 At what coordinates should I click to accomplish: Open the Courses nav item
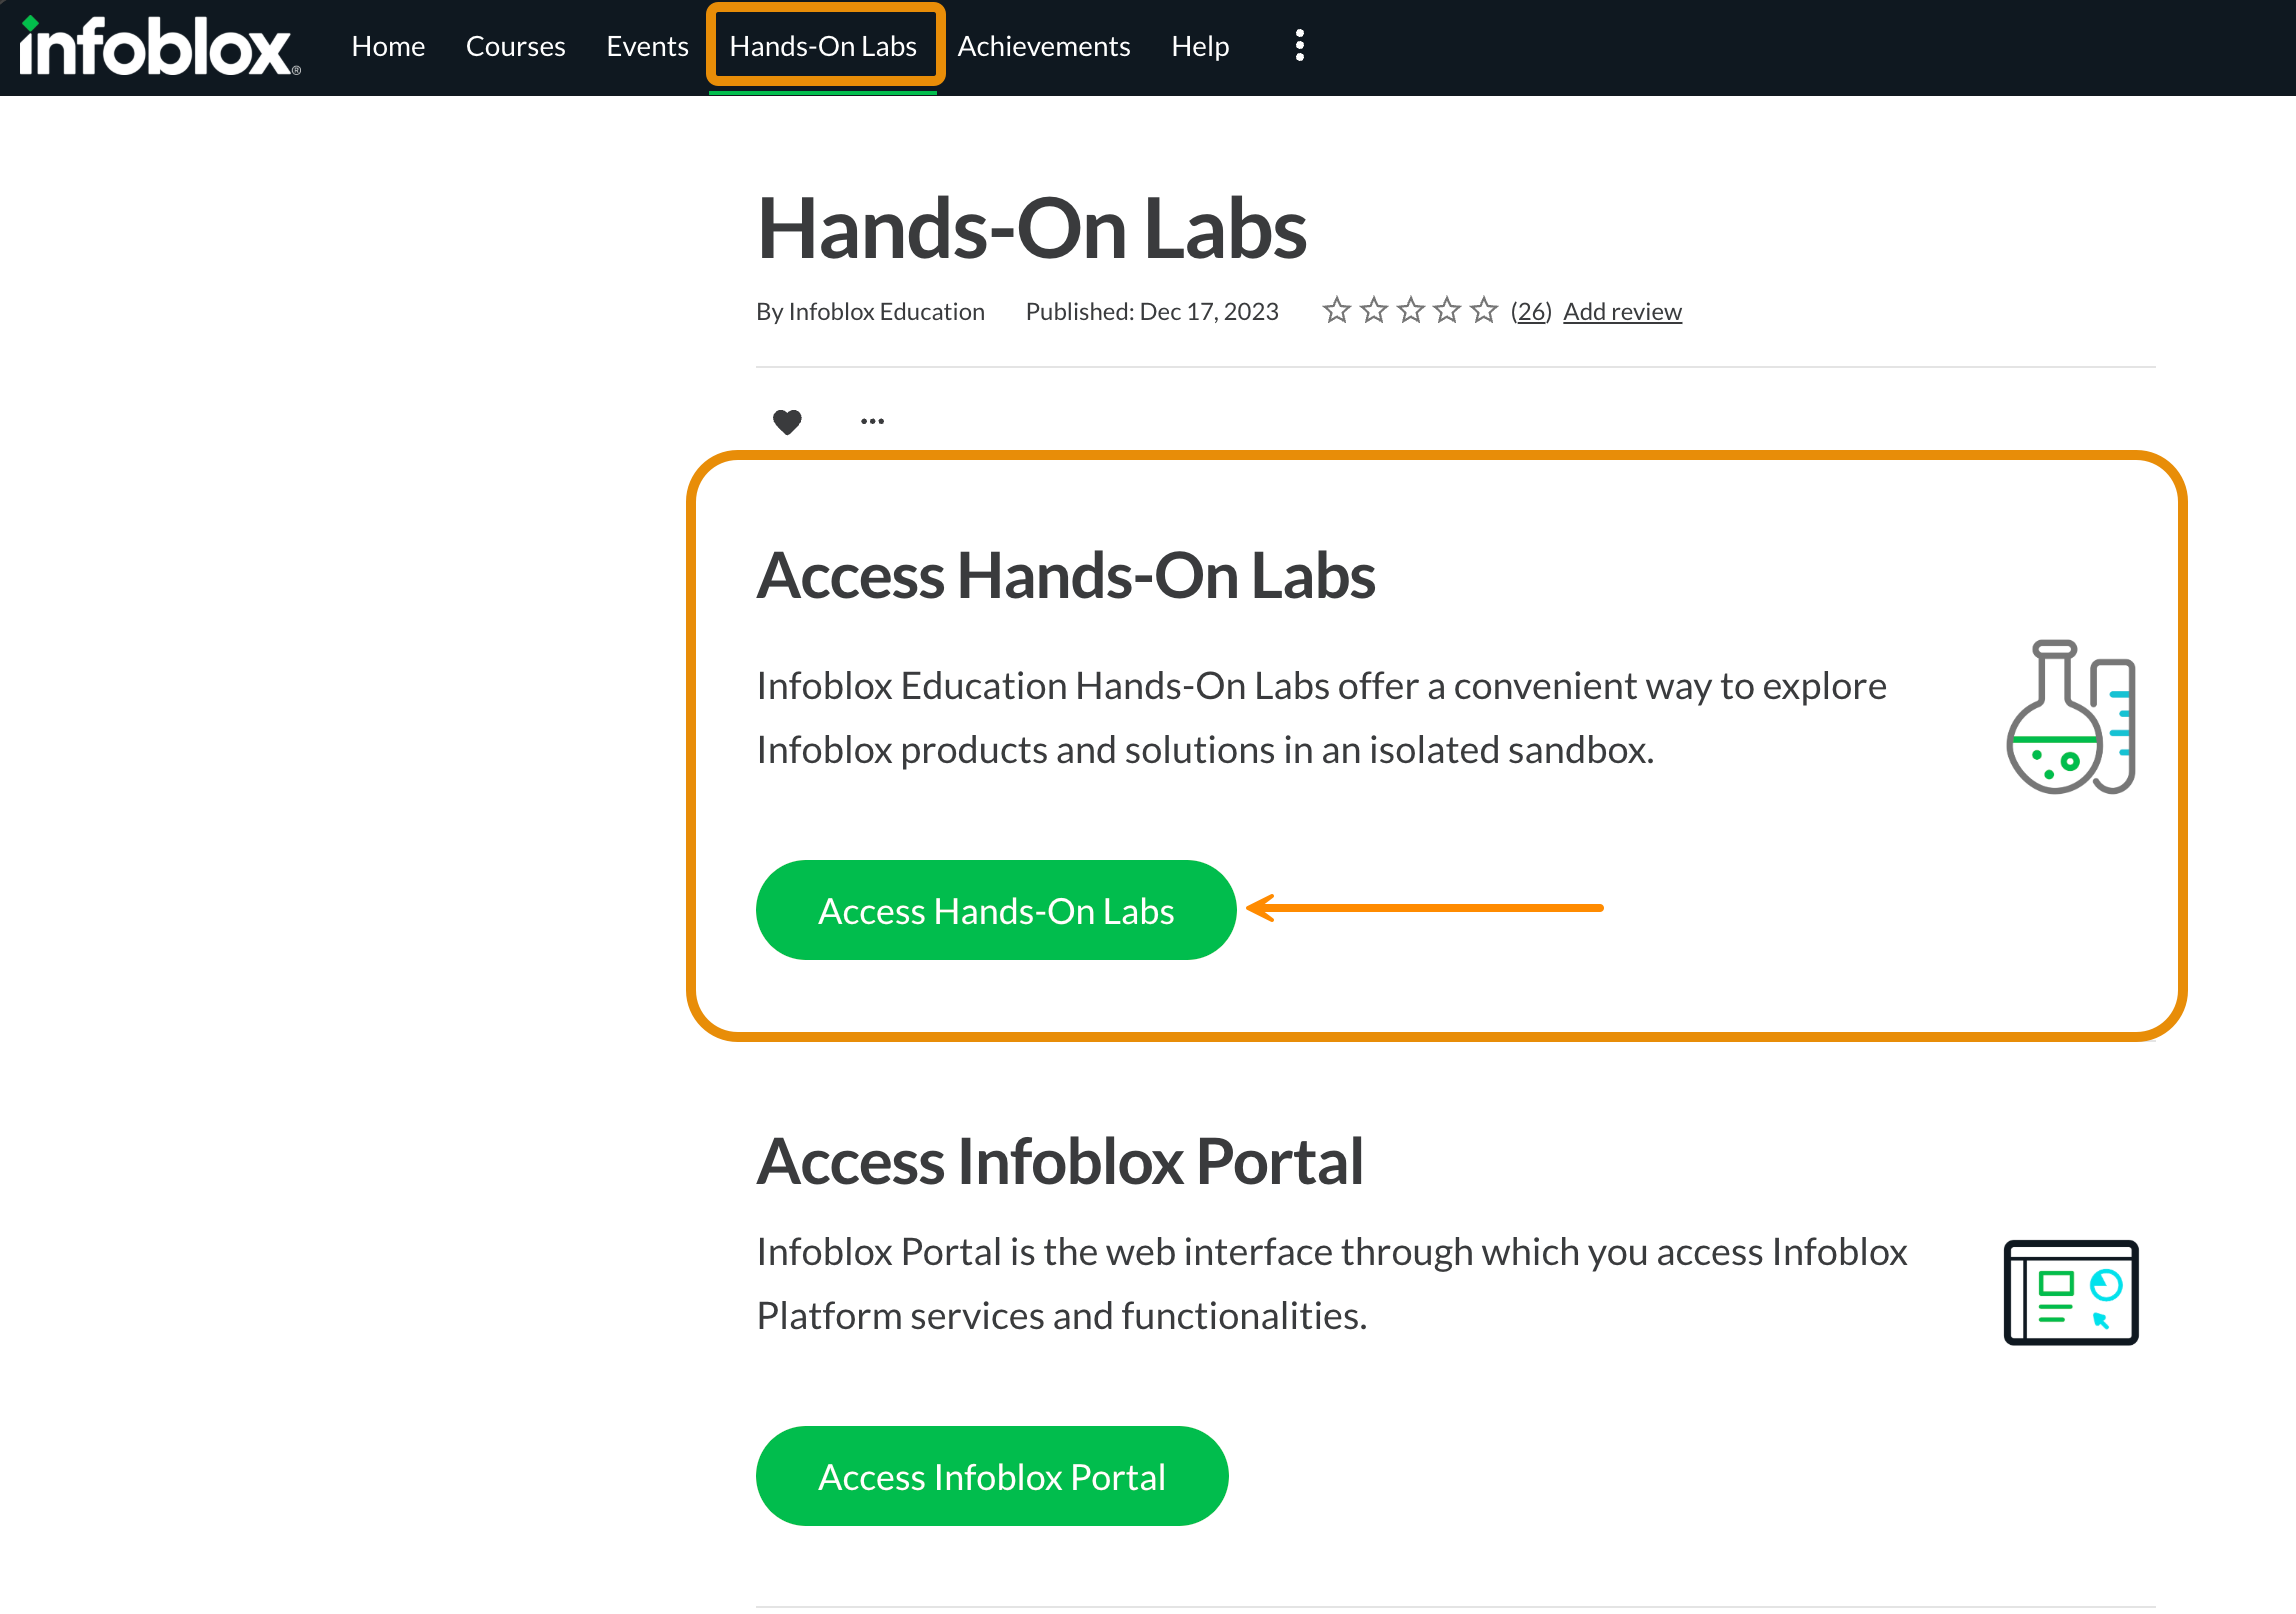[x=515, y=46]
